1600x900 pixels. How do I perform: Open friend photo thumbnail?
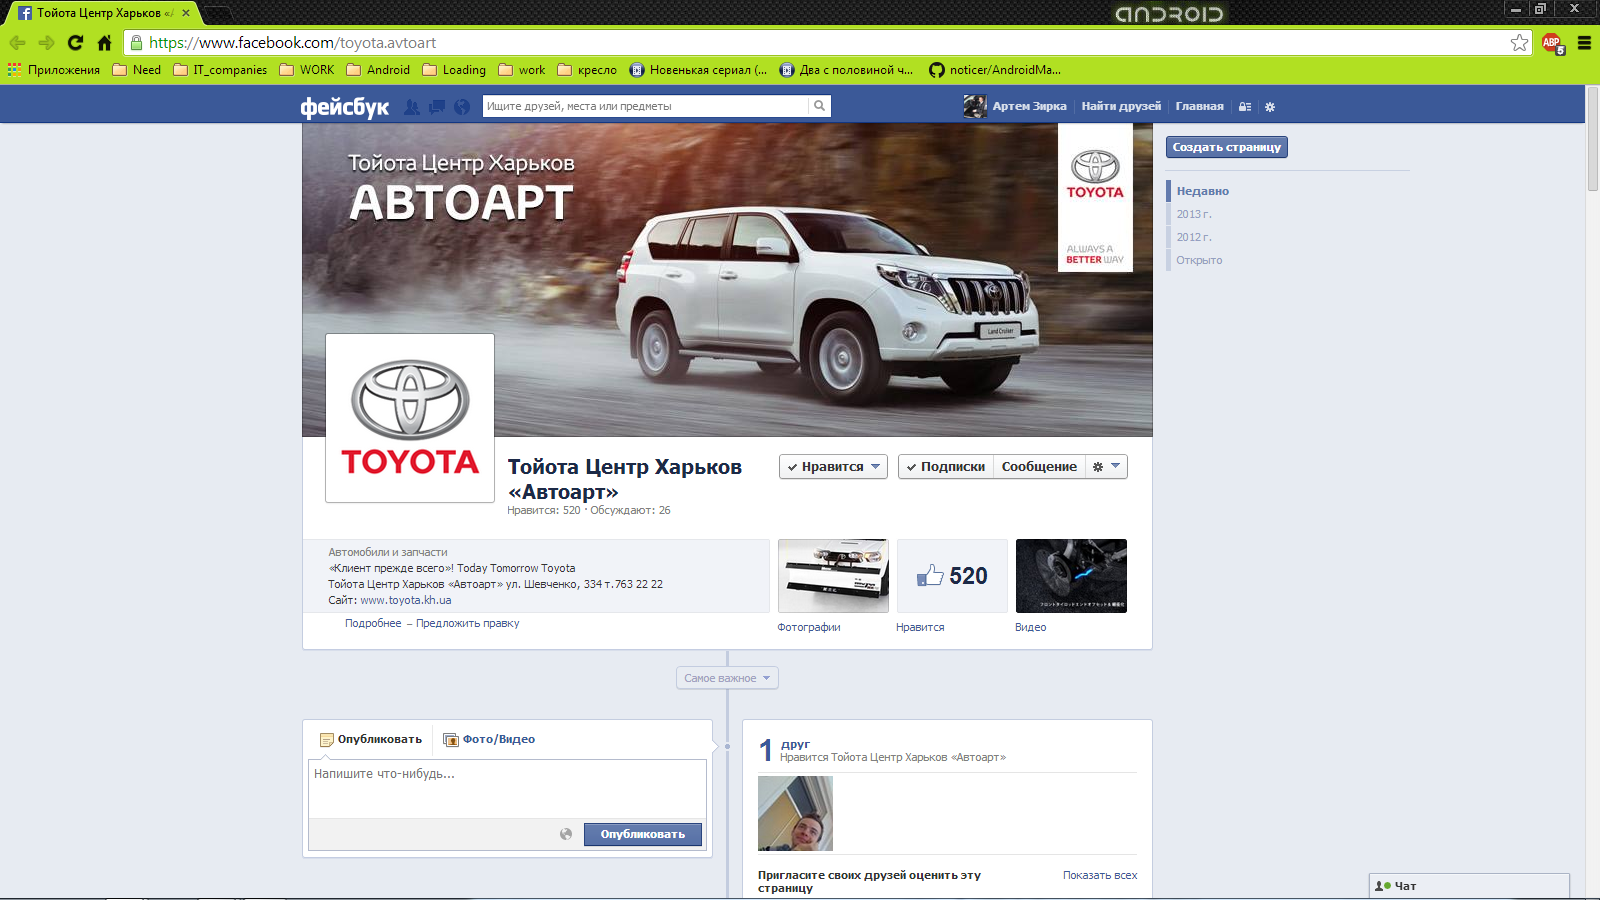point(795,814)
